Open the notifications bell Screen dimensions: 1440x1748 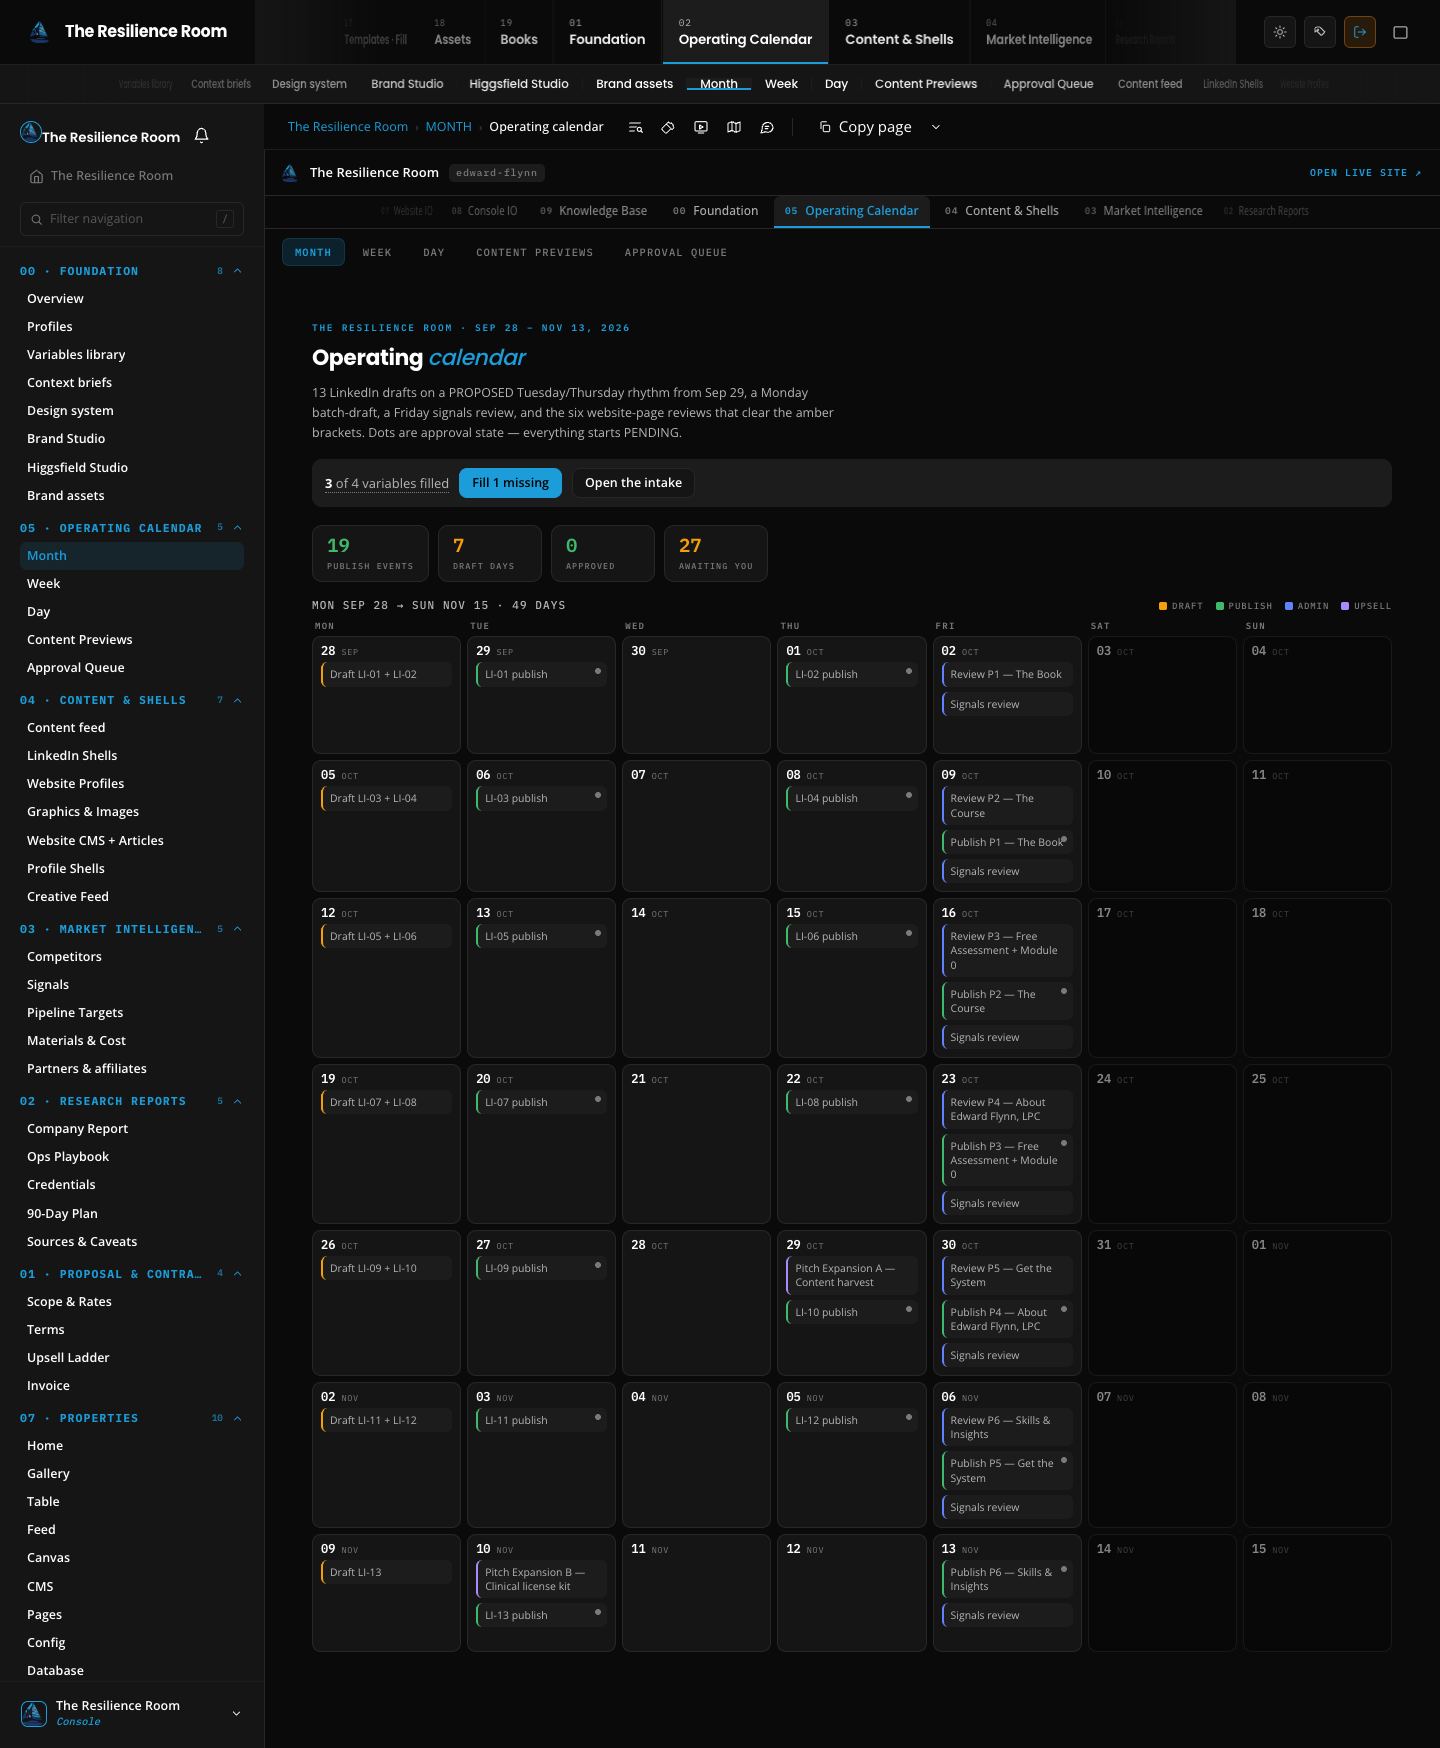tap(201, 136)
